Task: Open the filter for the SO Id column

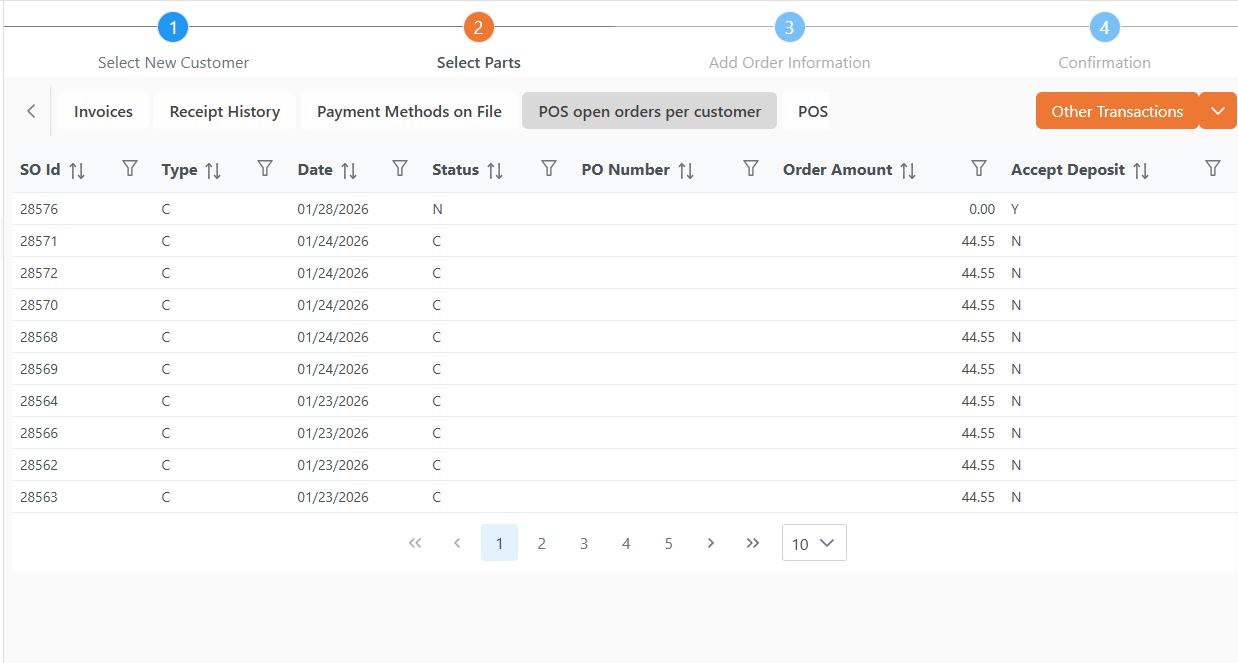Action: coord(129,169)
